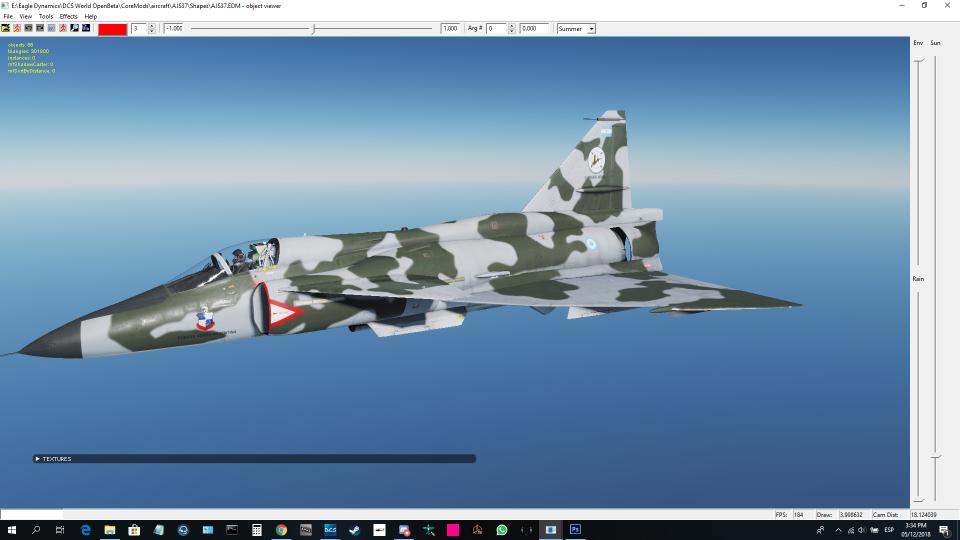Click the red color swatch
960x540 pixels.
pyautogui.click(x=113, y=29)
